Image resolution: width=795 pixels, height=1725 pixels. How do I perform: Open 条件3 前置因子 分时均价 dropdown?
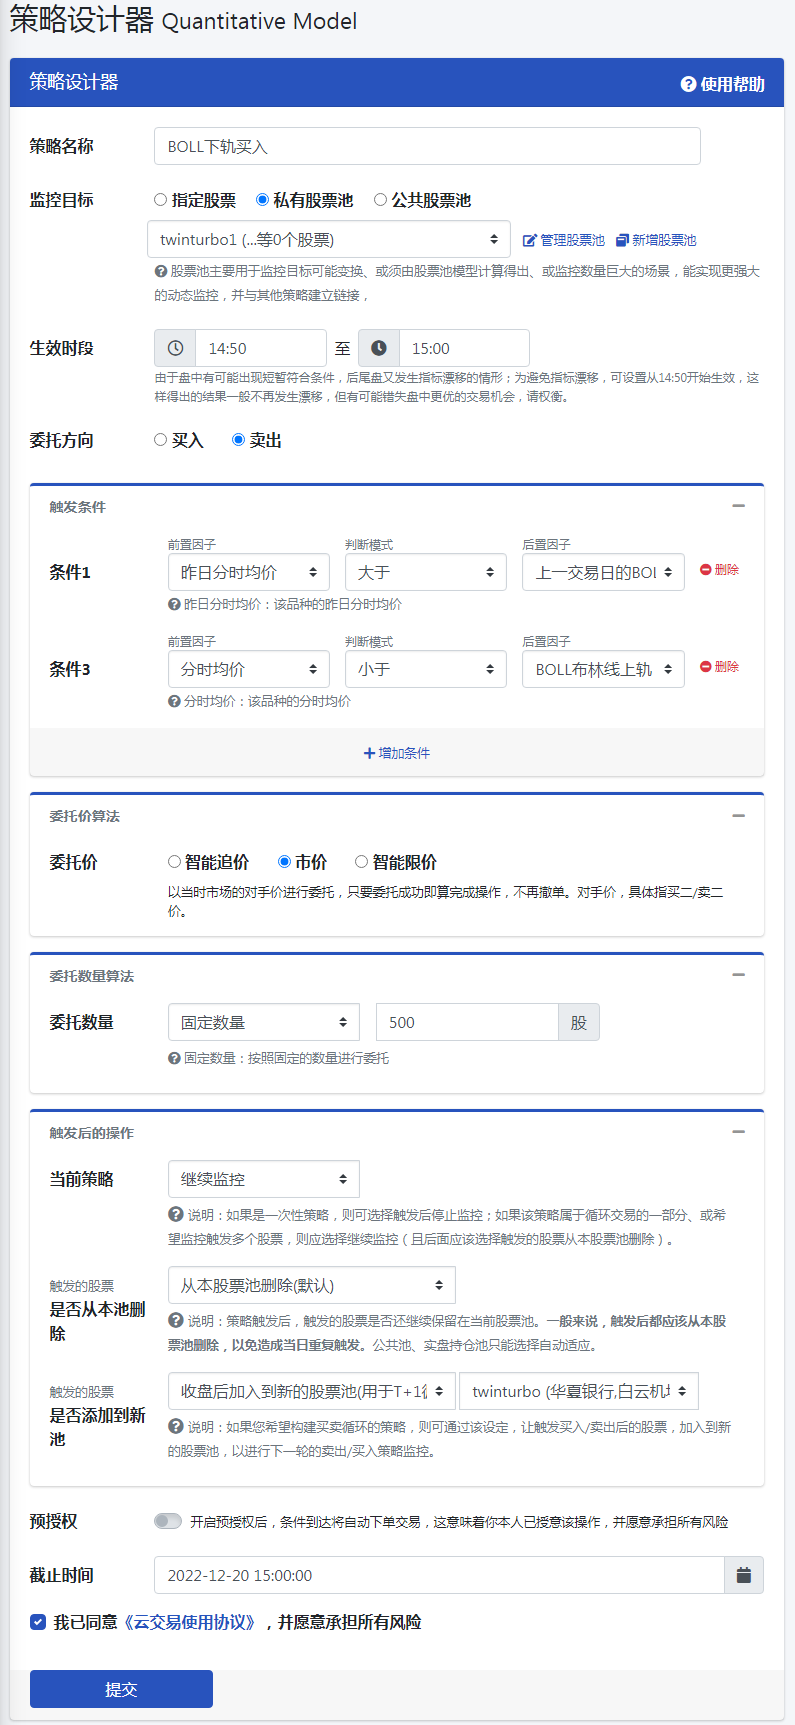click(x=249, y=669)
